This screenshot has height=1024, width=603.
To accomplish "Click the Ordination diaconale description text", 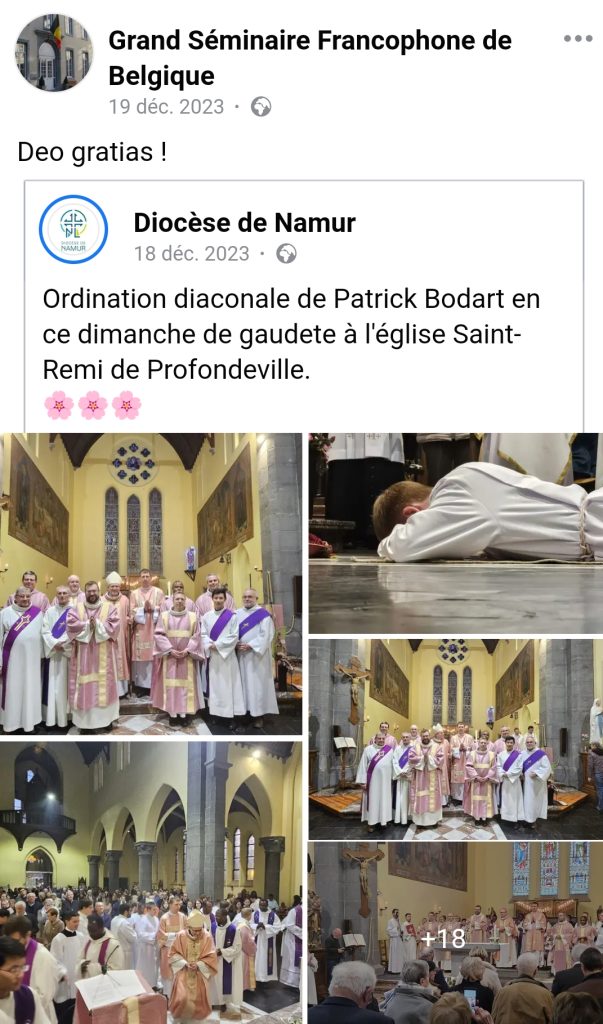I will pos(291,334).
